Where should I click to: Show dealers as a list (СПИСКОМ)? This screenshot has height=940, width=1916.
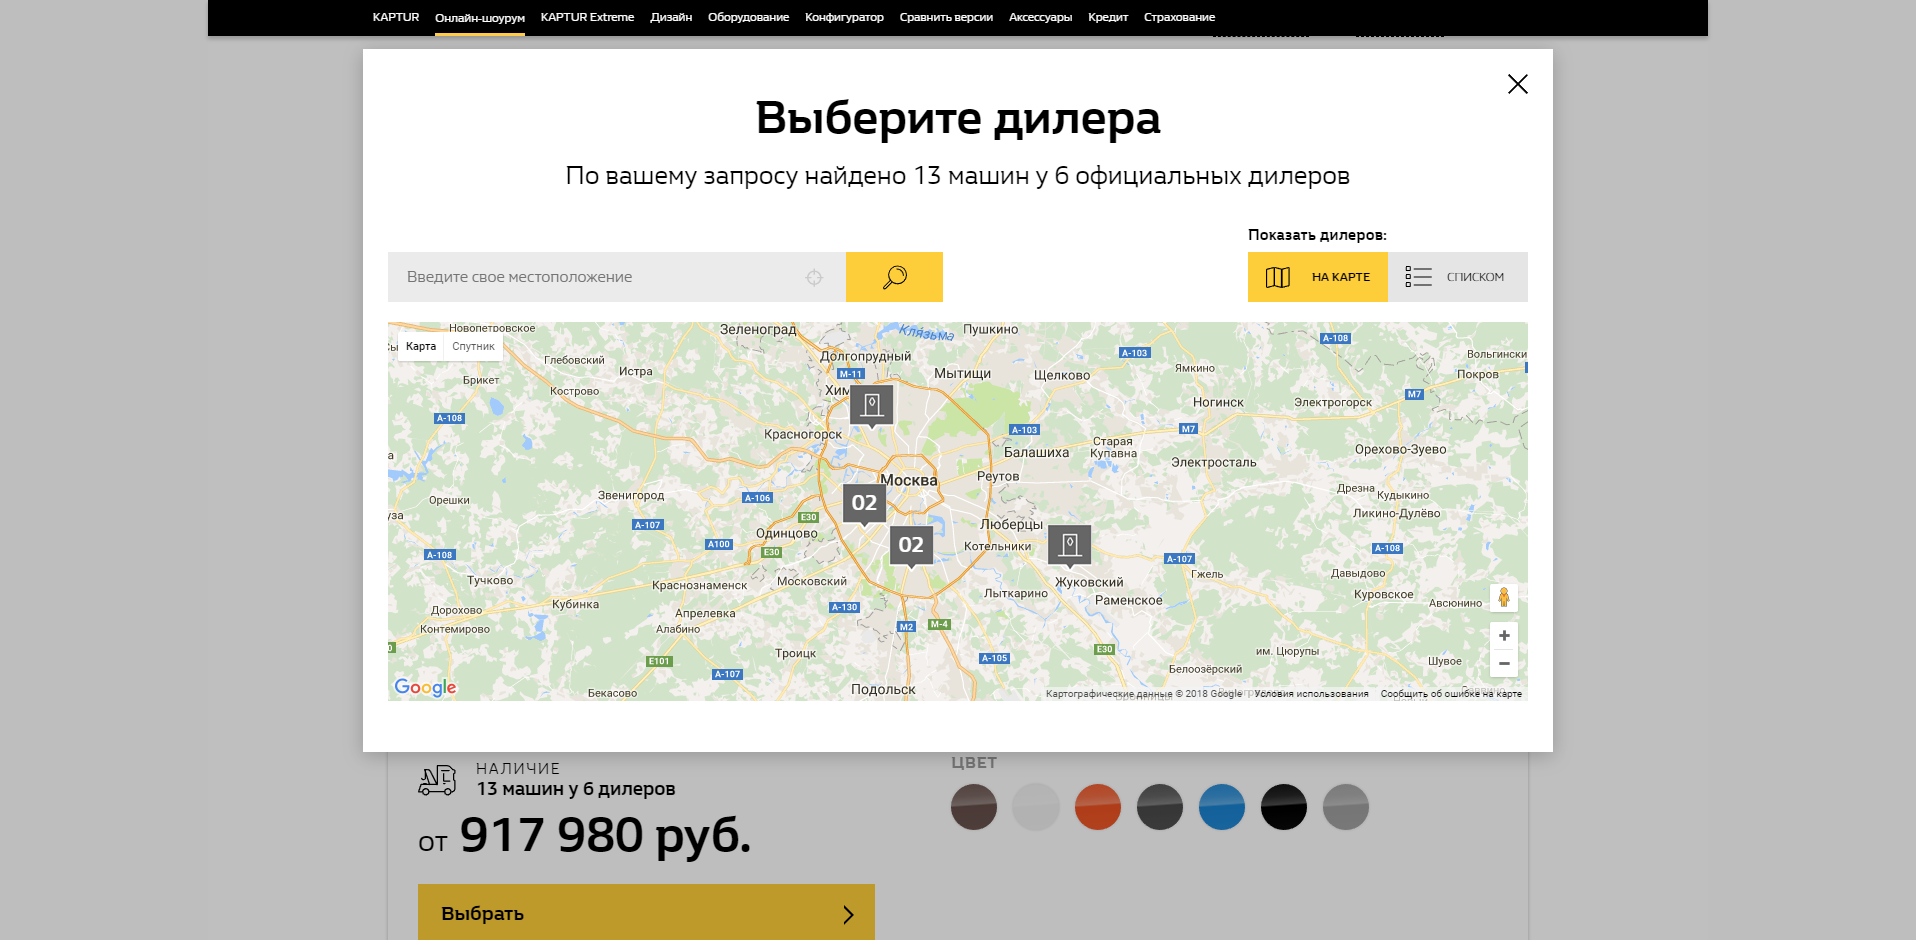click(1457, 277)
